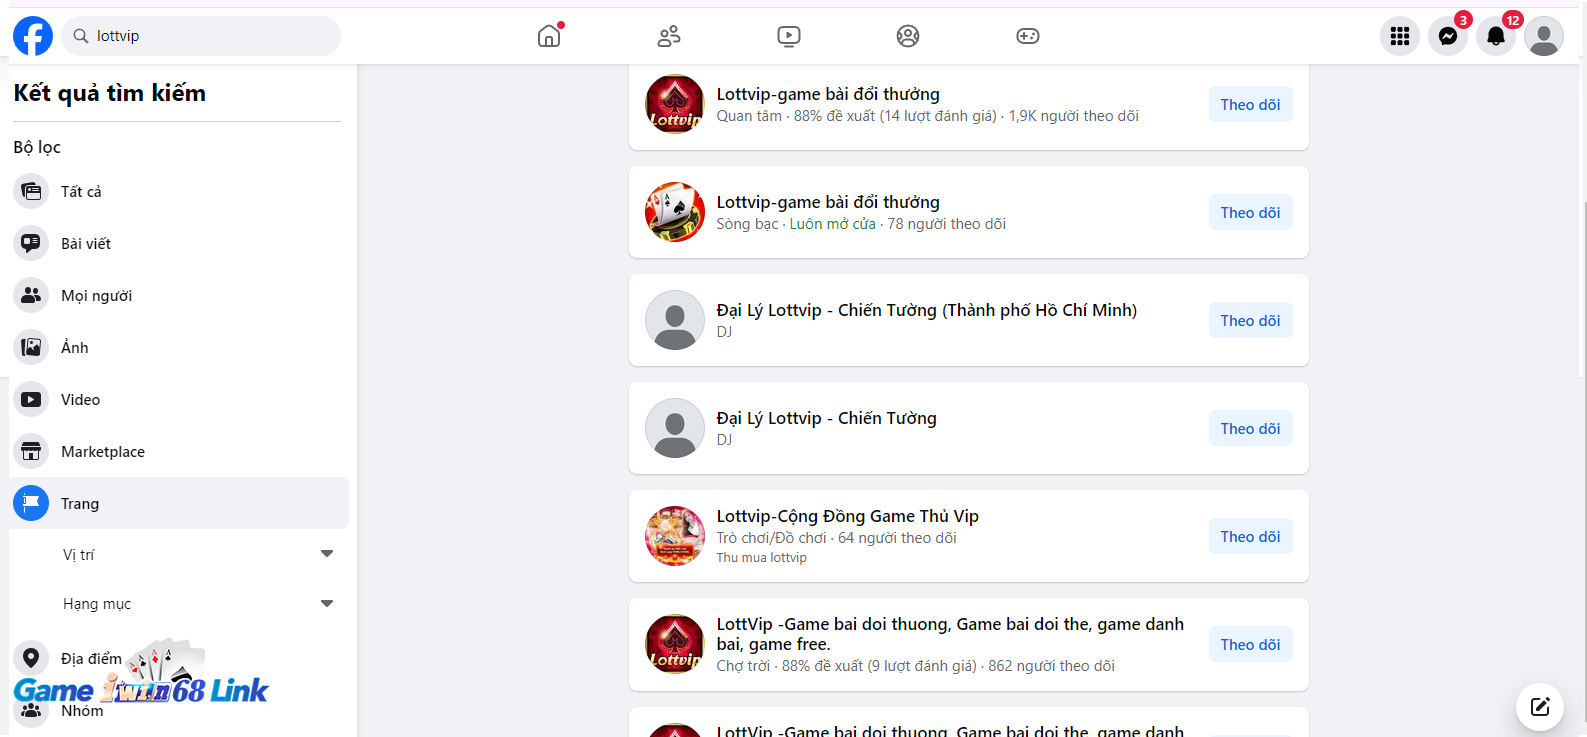This screenshot has width=1587, height=737.
Task: Open 'Đại Lý Lottvip - Chiến Tường (Thành phố Hồ Chí Minh)' title
Action: coord(926,310)
